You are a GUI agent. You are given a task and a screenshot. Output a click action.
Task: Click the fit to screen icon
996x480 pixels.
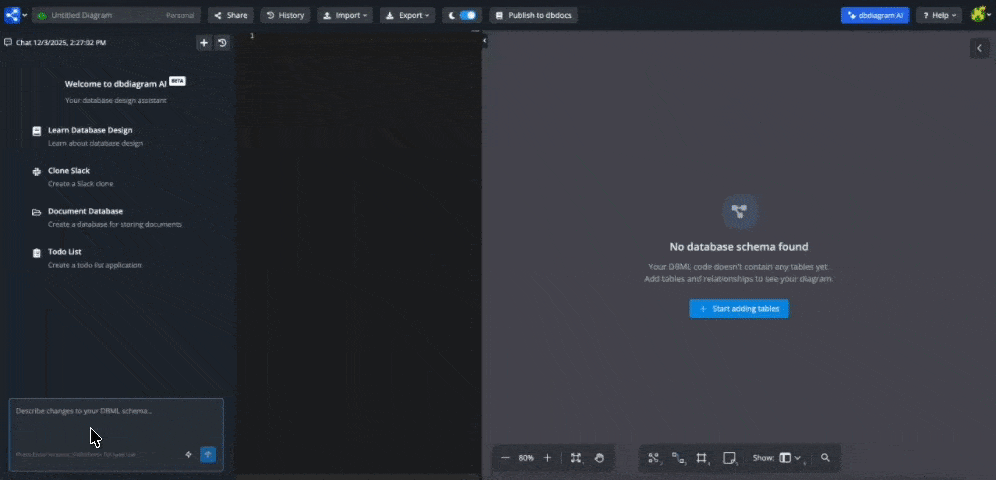[575, 458]
